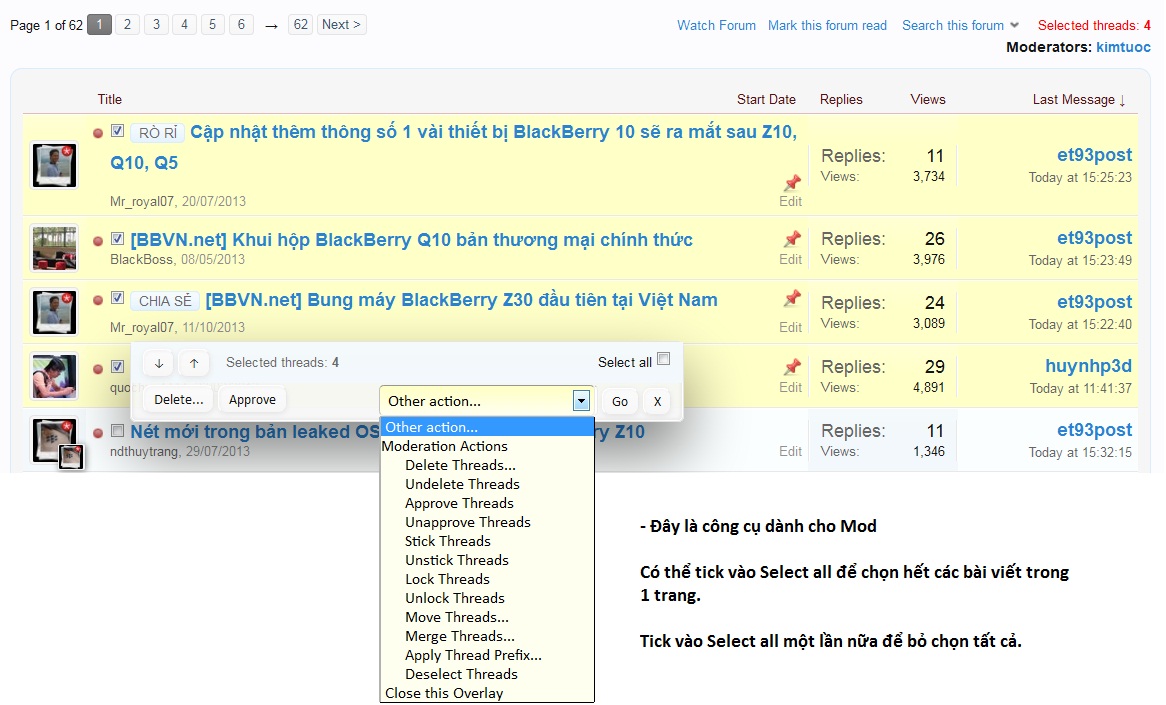Screen dimensions: 1166x705
Task: Open thread Khui hộp BlackBerry Q10
Action: 411,240
